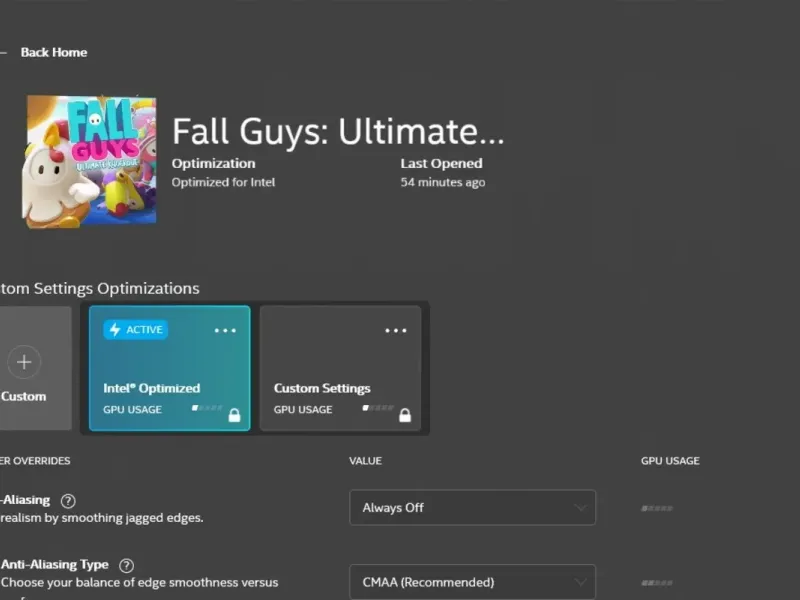Click GPU usage meter on Intel Optimized card
The width and height of the screenshot is (800, 600).
[207, 408]
